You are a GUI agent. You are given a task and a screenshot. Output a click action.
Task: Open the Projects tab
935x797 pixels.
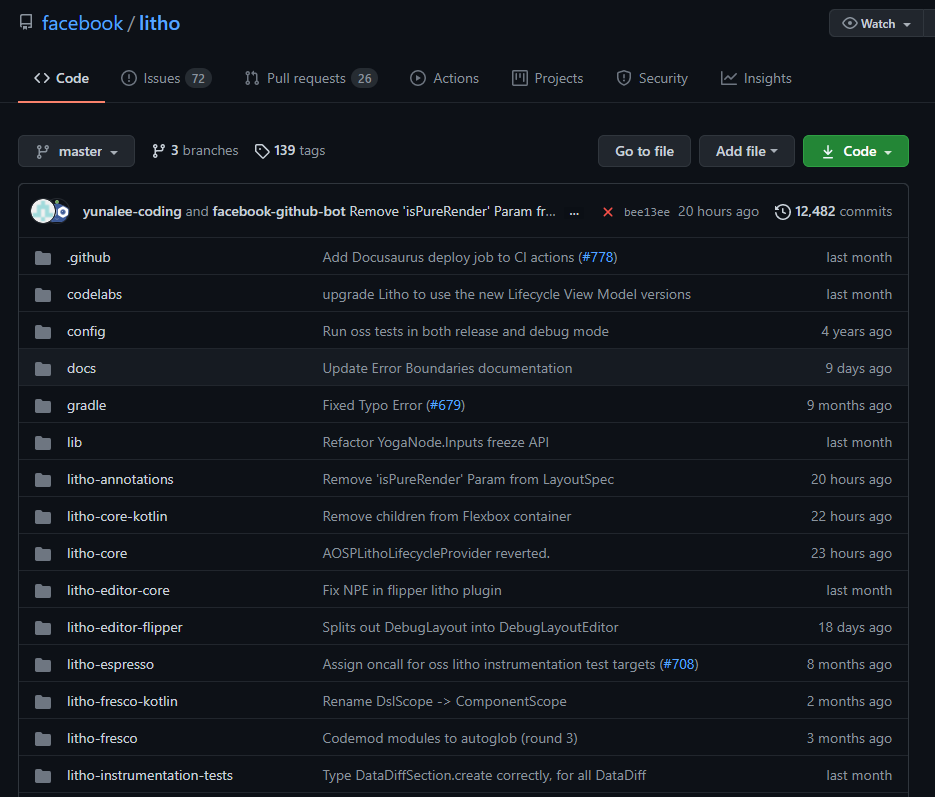(547, 78)
